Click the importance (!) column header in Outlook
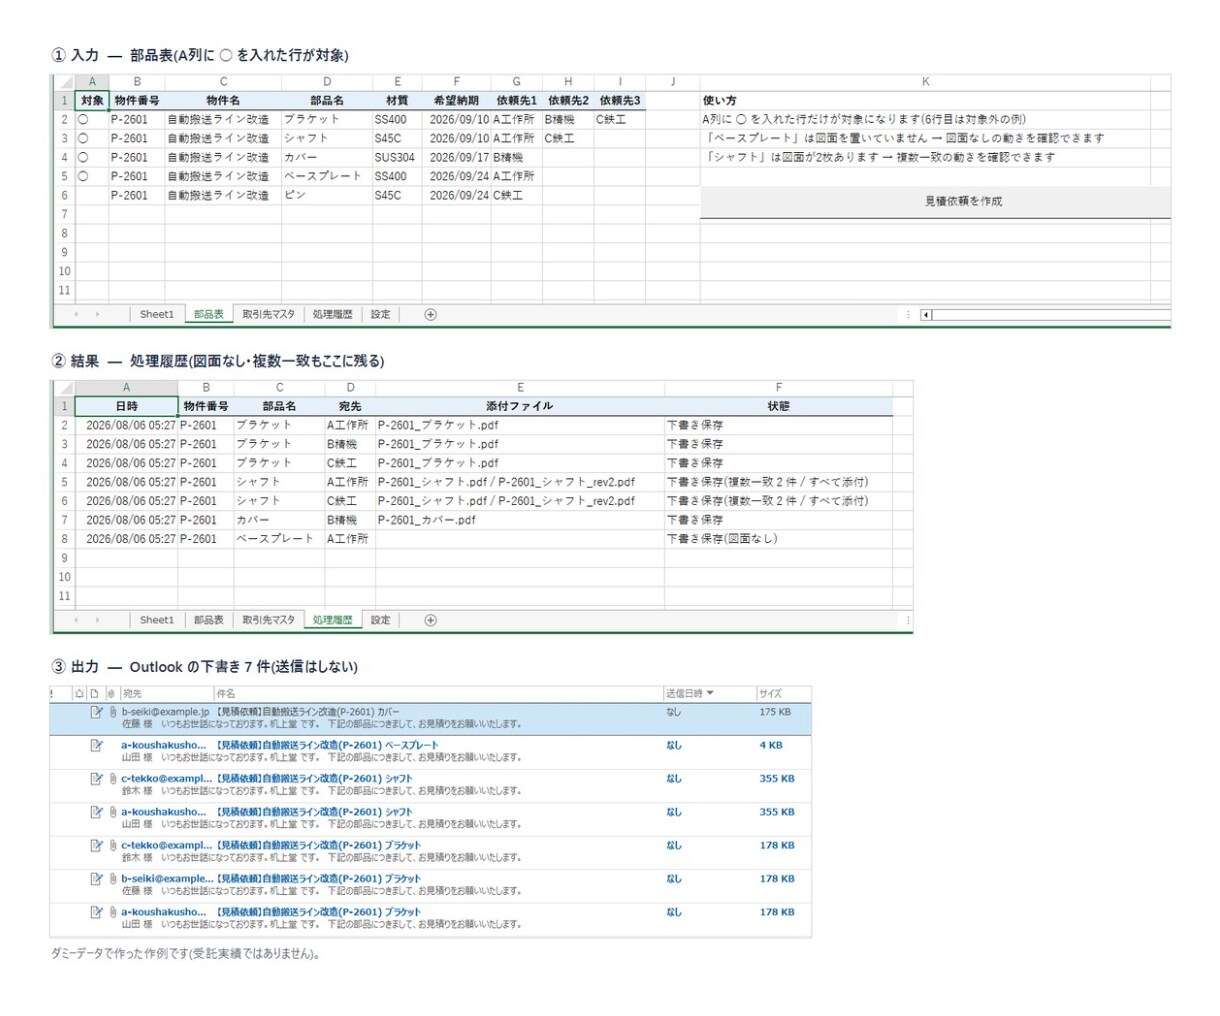1220x1016 pixels. point(52,693)
